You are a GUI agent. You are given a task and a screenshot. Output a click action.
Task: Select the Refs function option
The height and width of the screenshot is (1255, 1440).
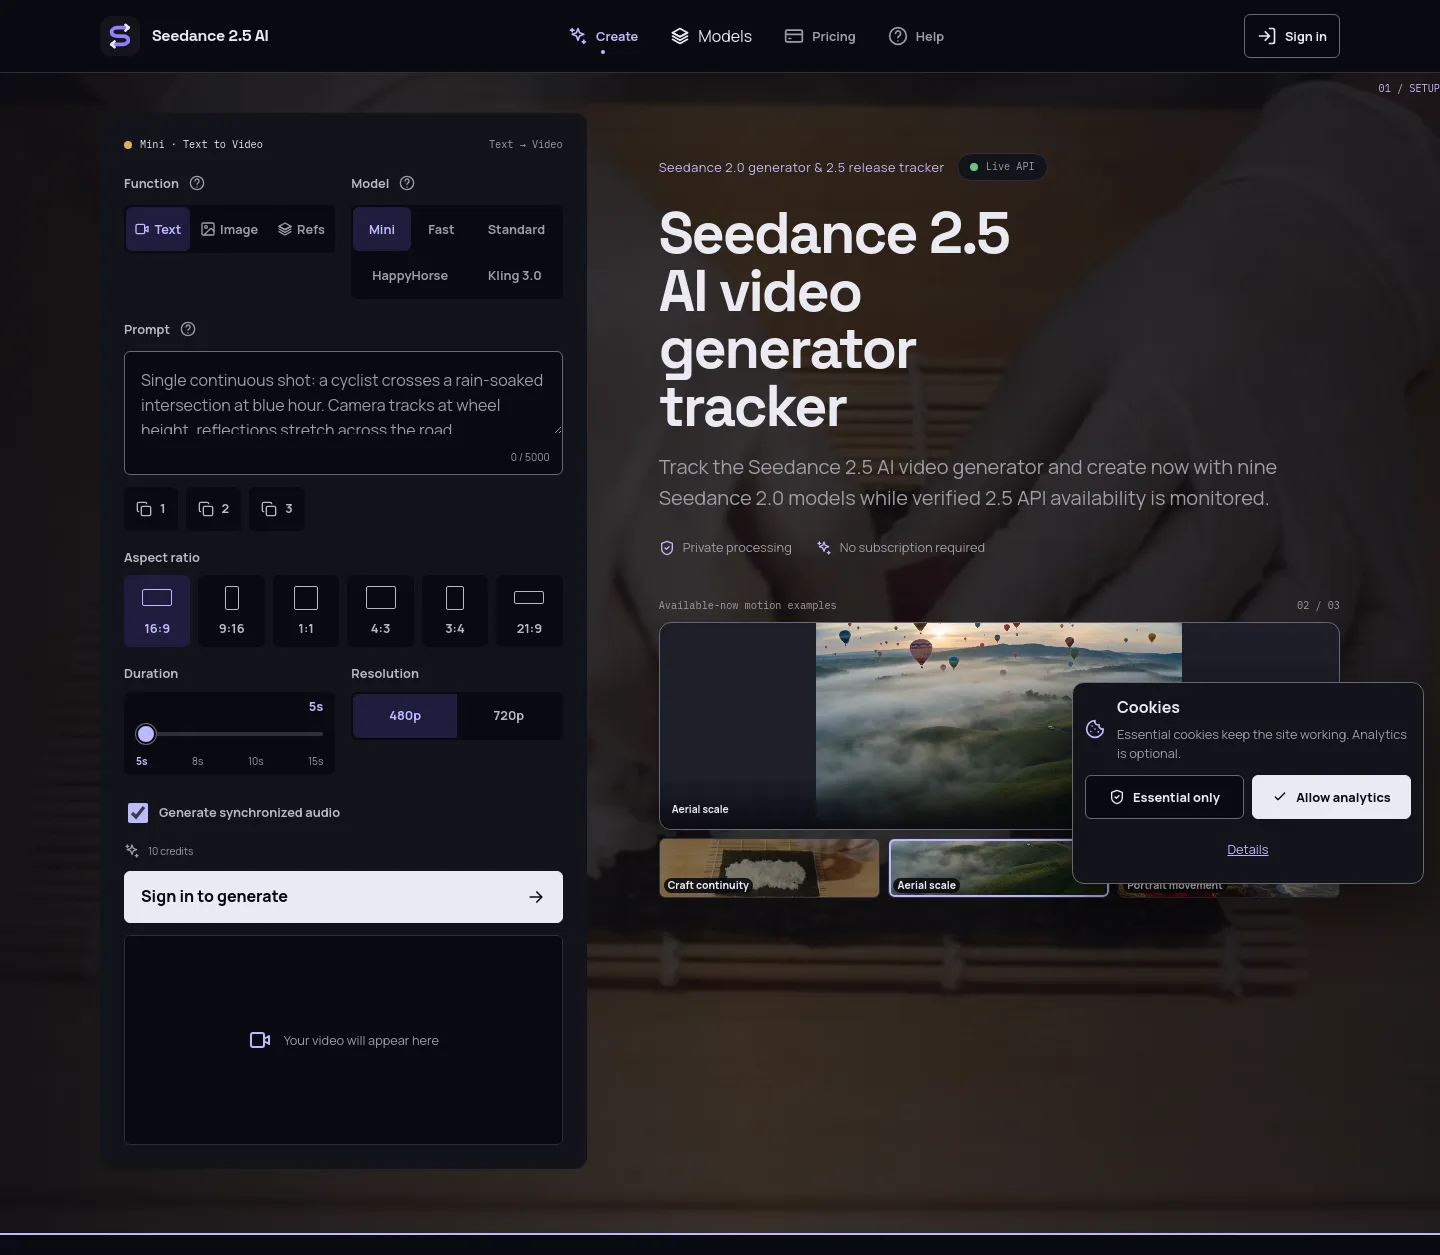301,229
